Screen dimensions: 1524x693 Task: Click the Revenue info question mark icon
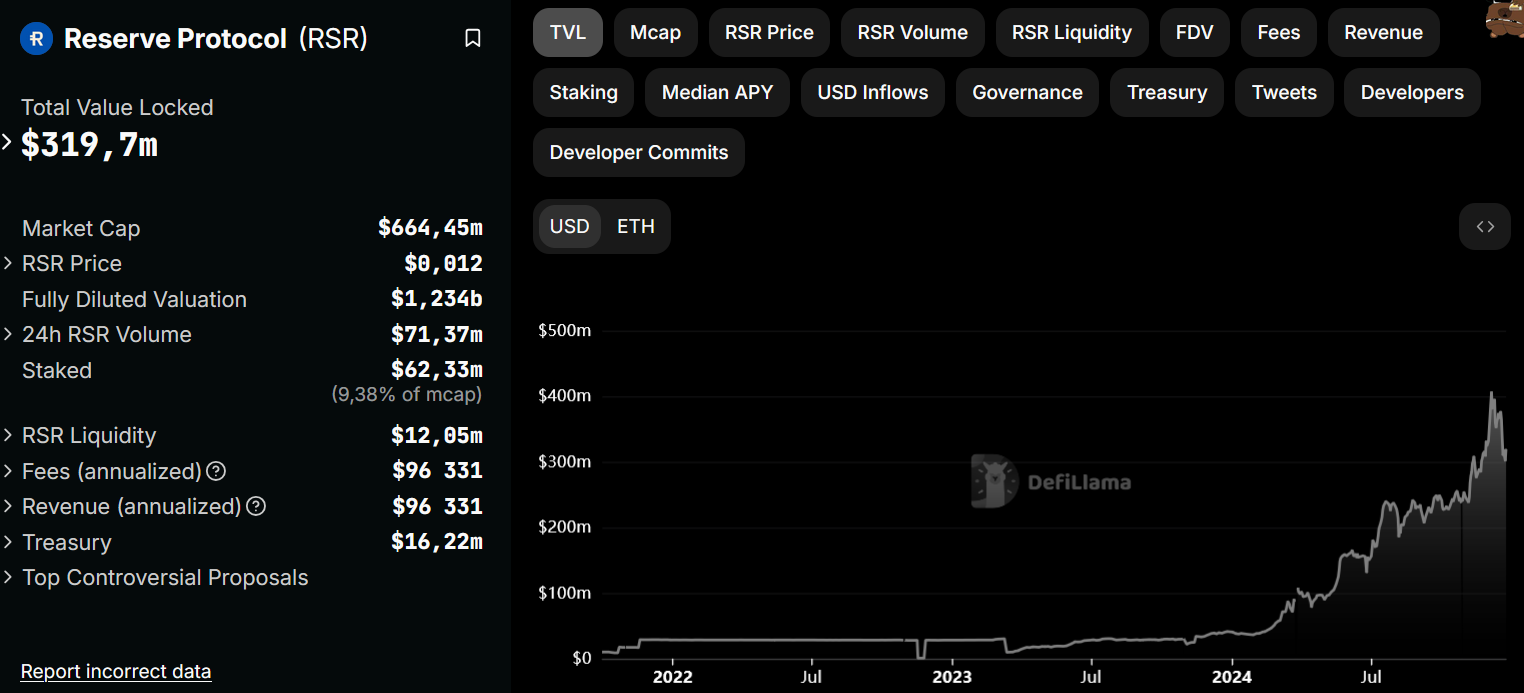[256, 506]
